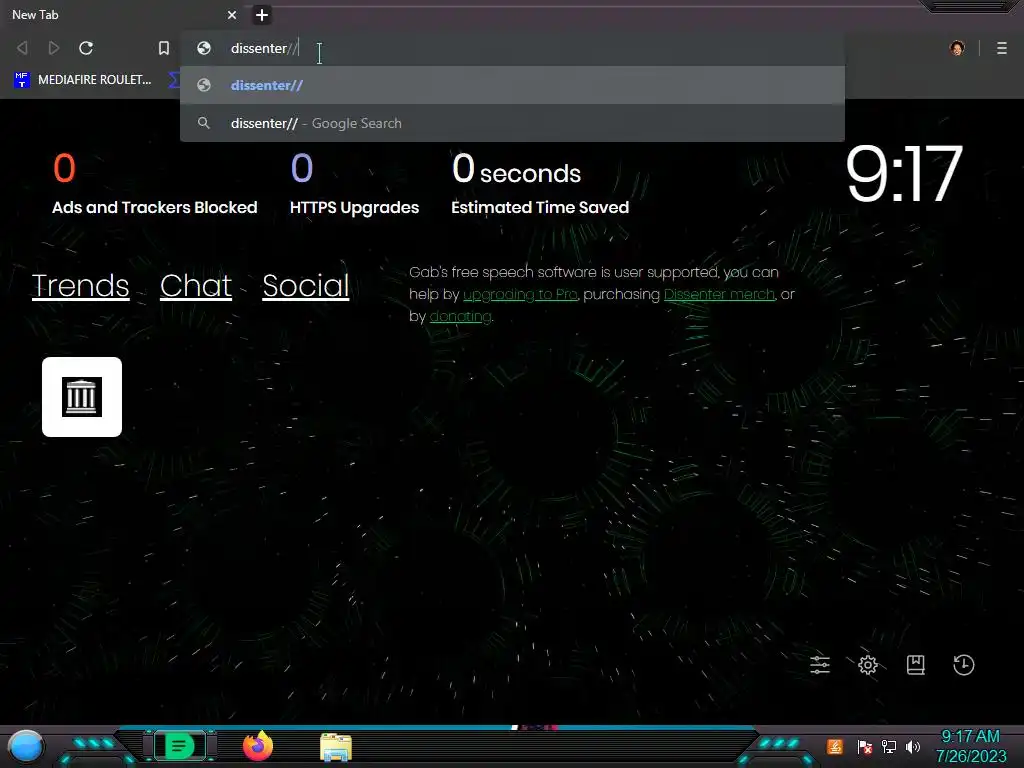Open the user profile avatar

click(x=957, y=48)
